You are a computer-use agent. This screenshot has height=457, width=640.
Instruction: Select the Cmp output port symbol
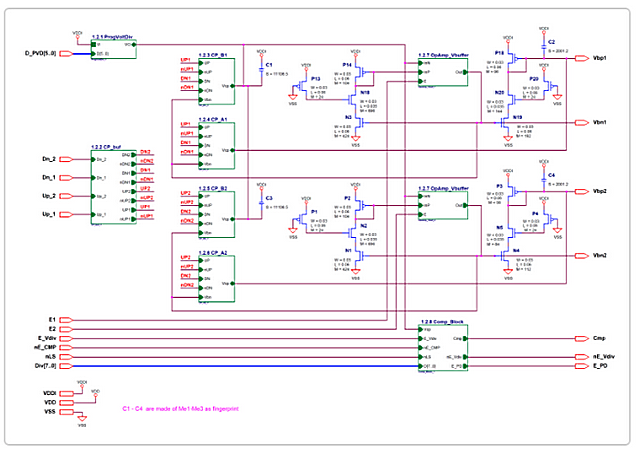pyautogui.click(x=582, y=338)
